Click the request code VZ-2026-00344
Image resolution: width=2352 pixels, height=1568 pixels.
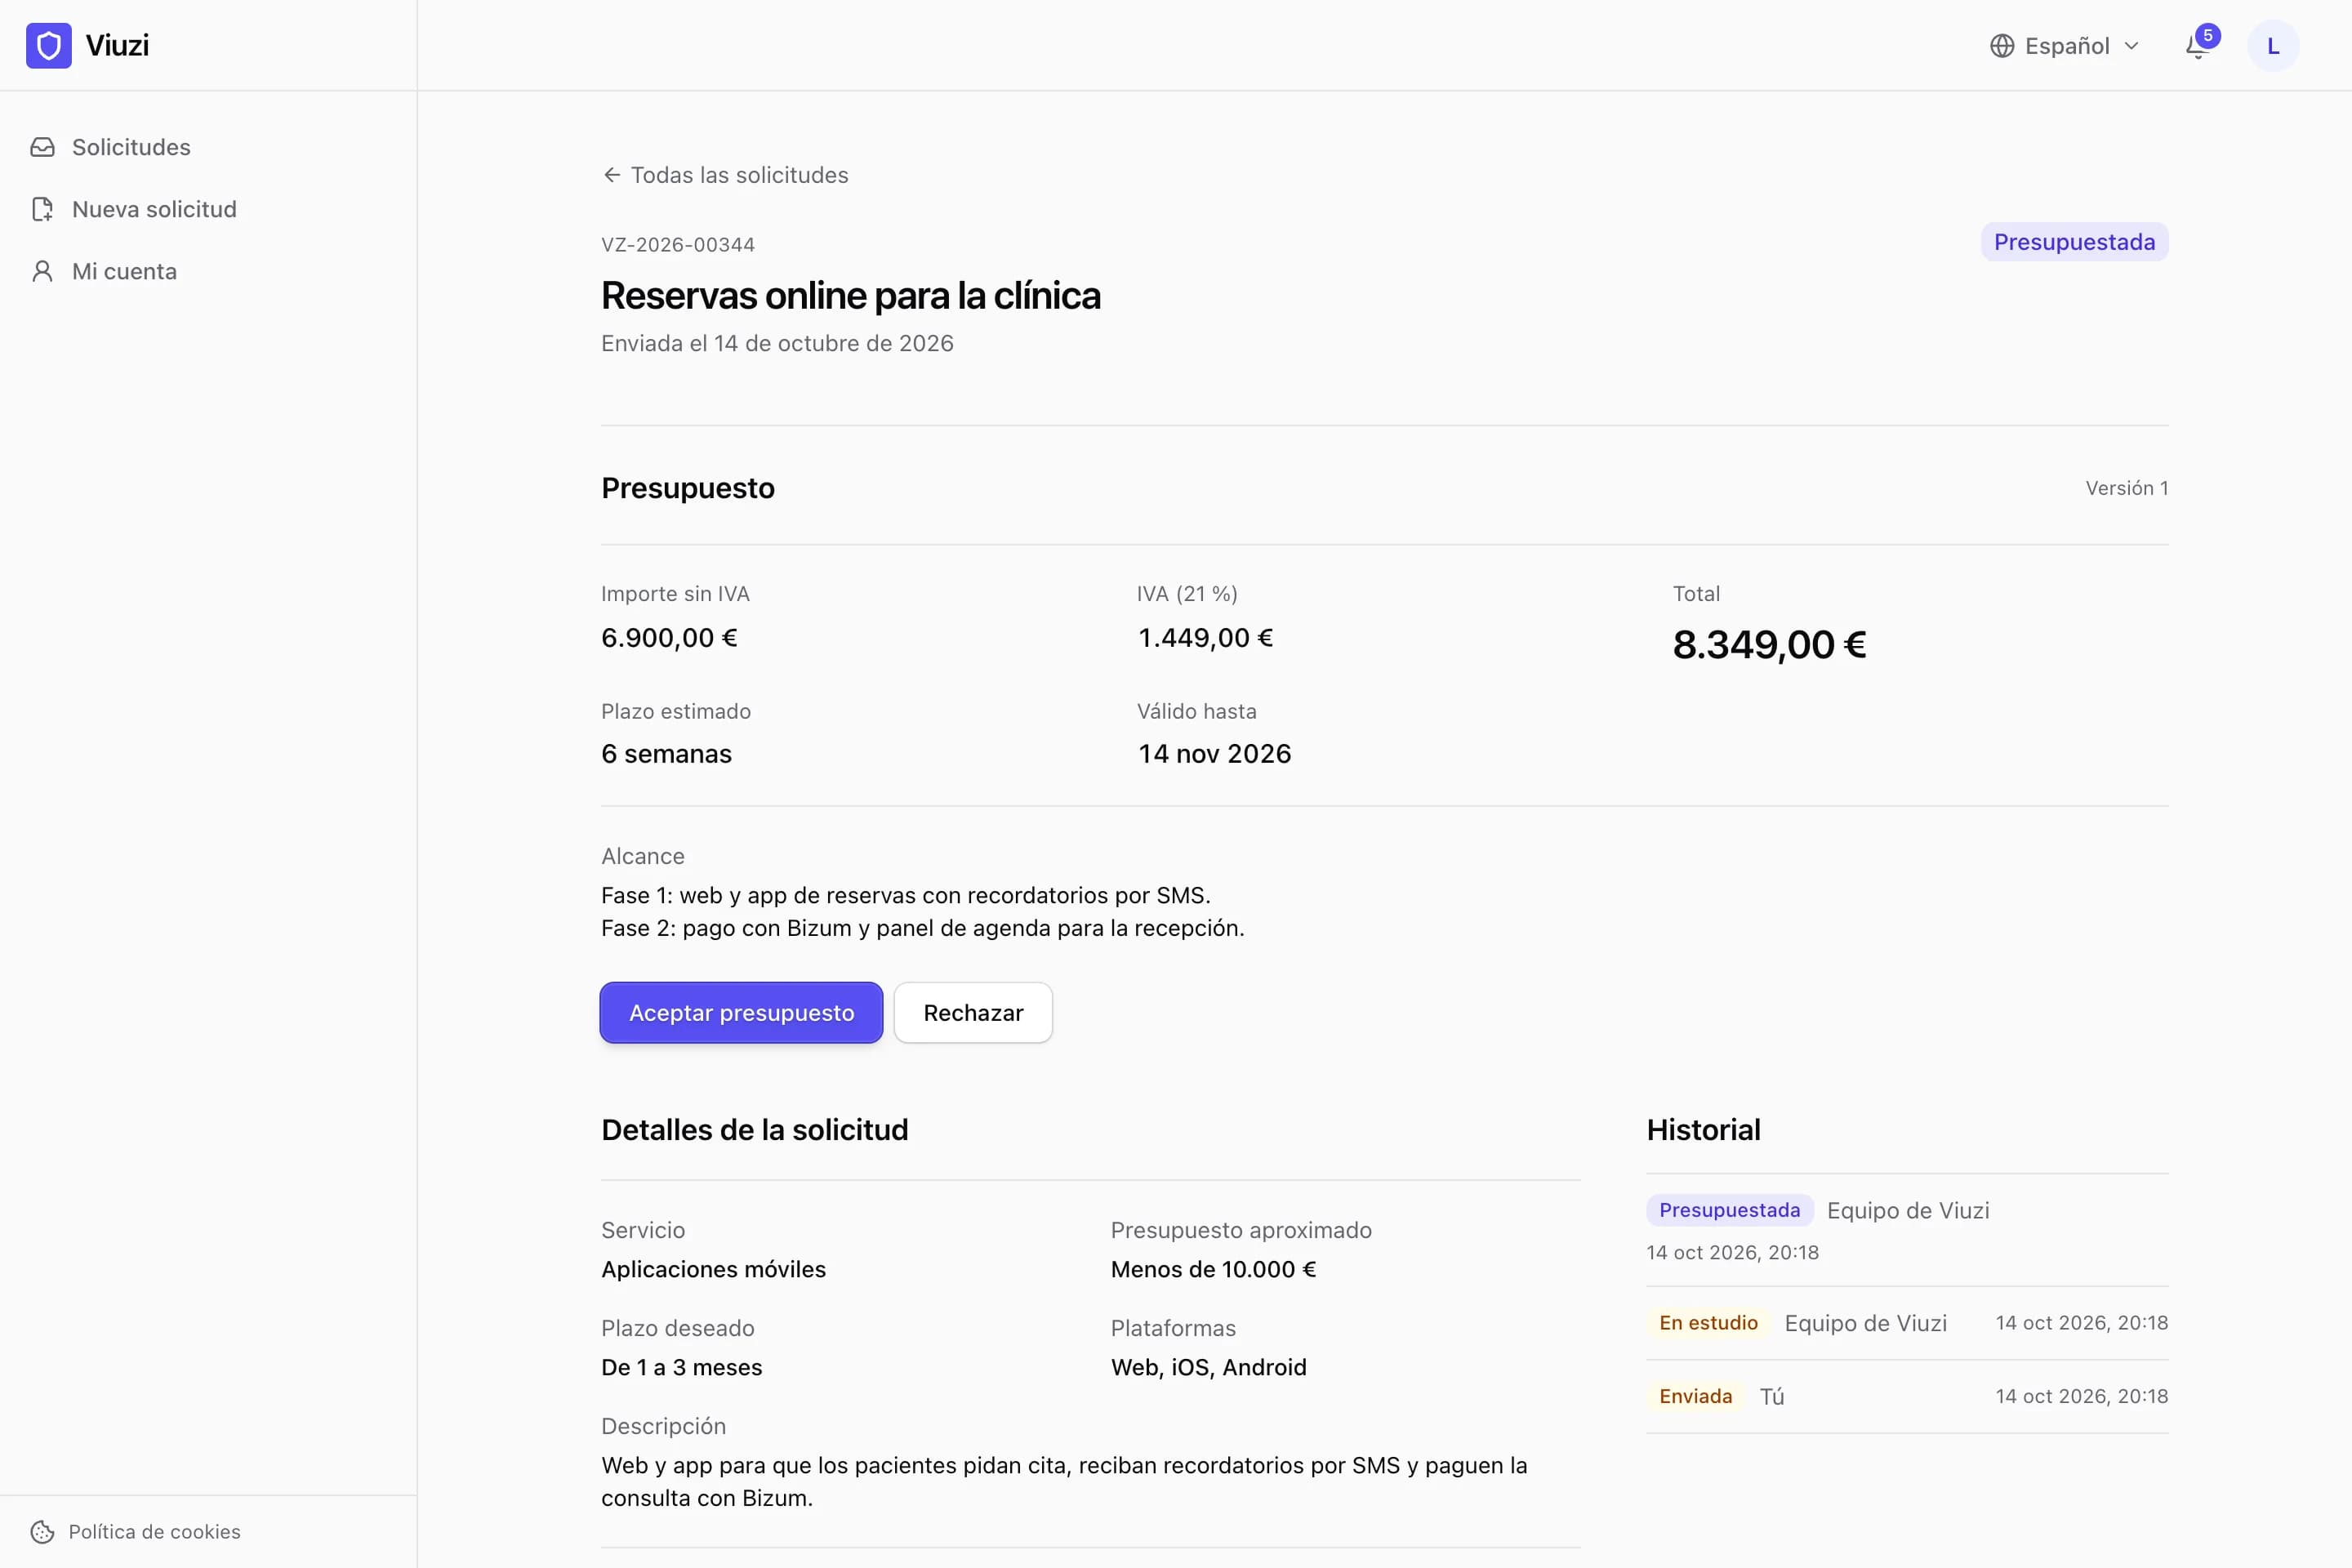(678, 245)
